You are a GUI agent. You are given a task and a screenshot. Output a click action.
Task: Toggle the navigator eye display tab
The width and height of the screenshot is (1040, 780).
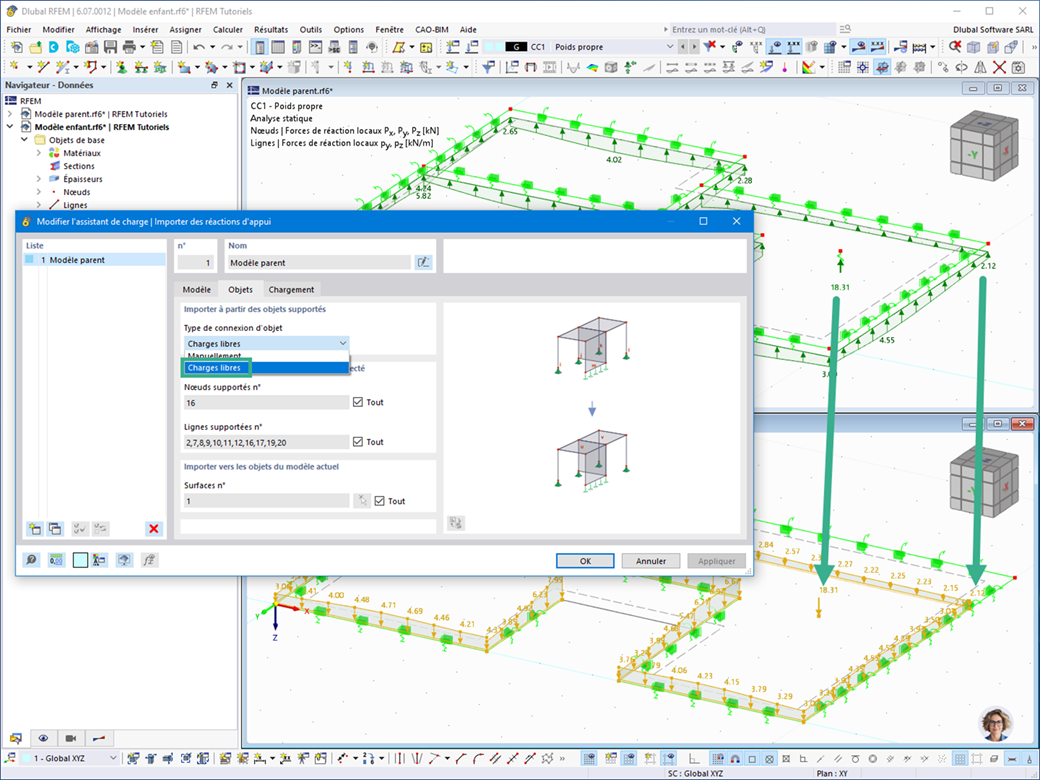click(x=43, y=738)
